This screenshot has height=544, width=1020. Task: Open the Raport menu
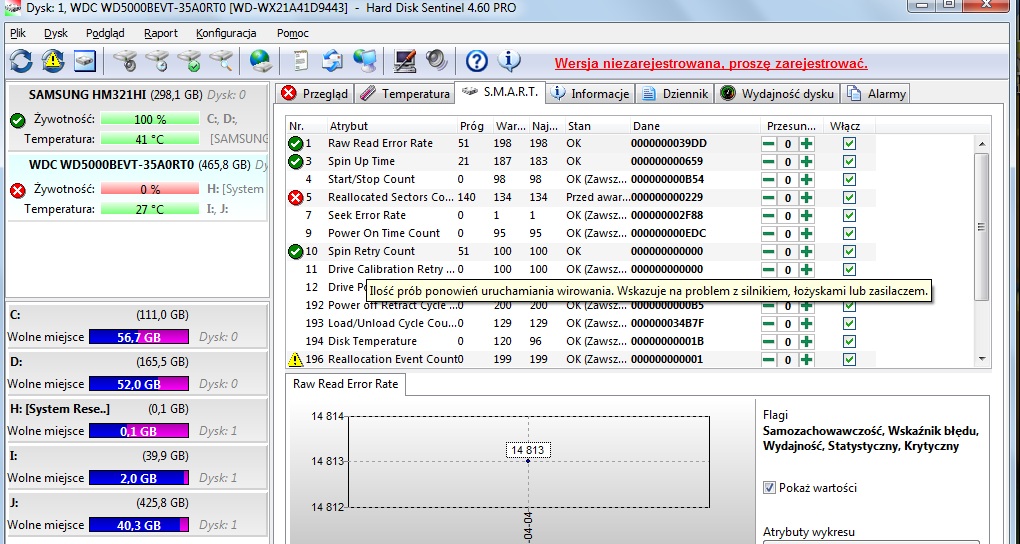click(x=161, y=33)
